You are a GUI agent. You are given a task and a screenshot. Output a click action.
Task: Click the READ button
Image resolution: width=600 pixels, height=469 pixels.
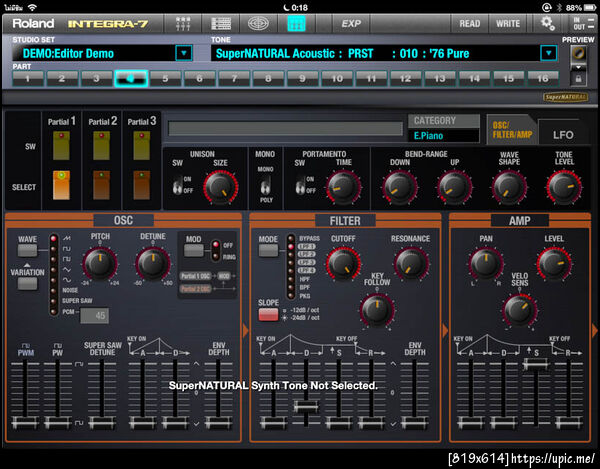click(470, 24)
